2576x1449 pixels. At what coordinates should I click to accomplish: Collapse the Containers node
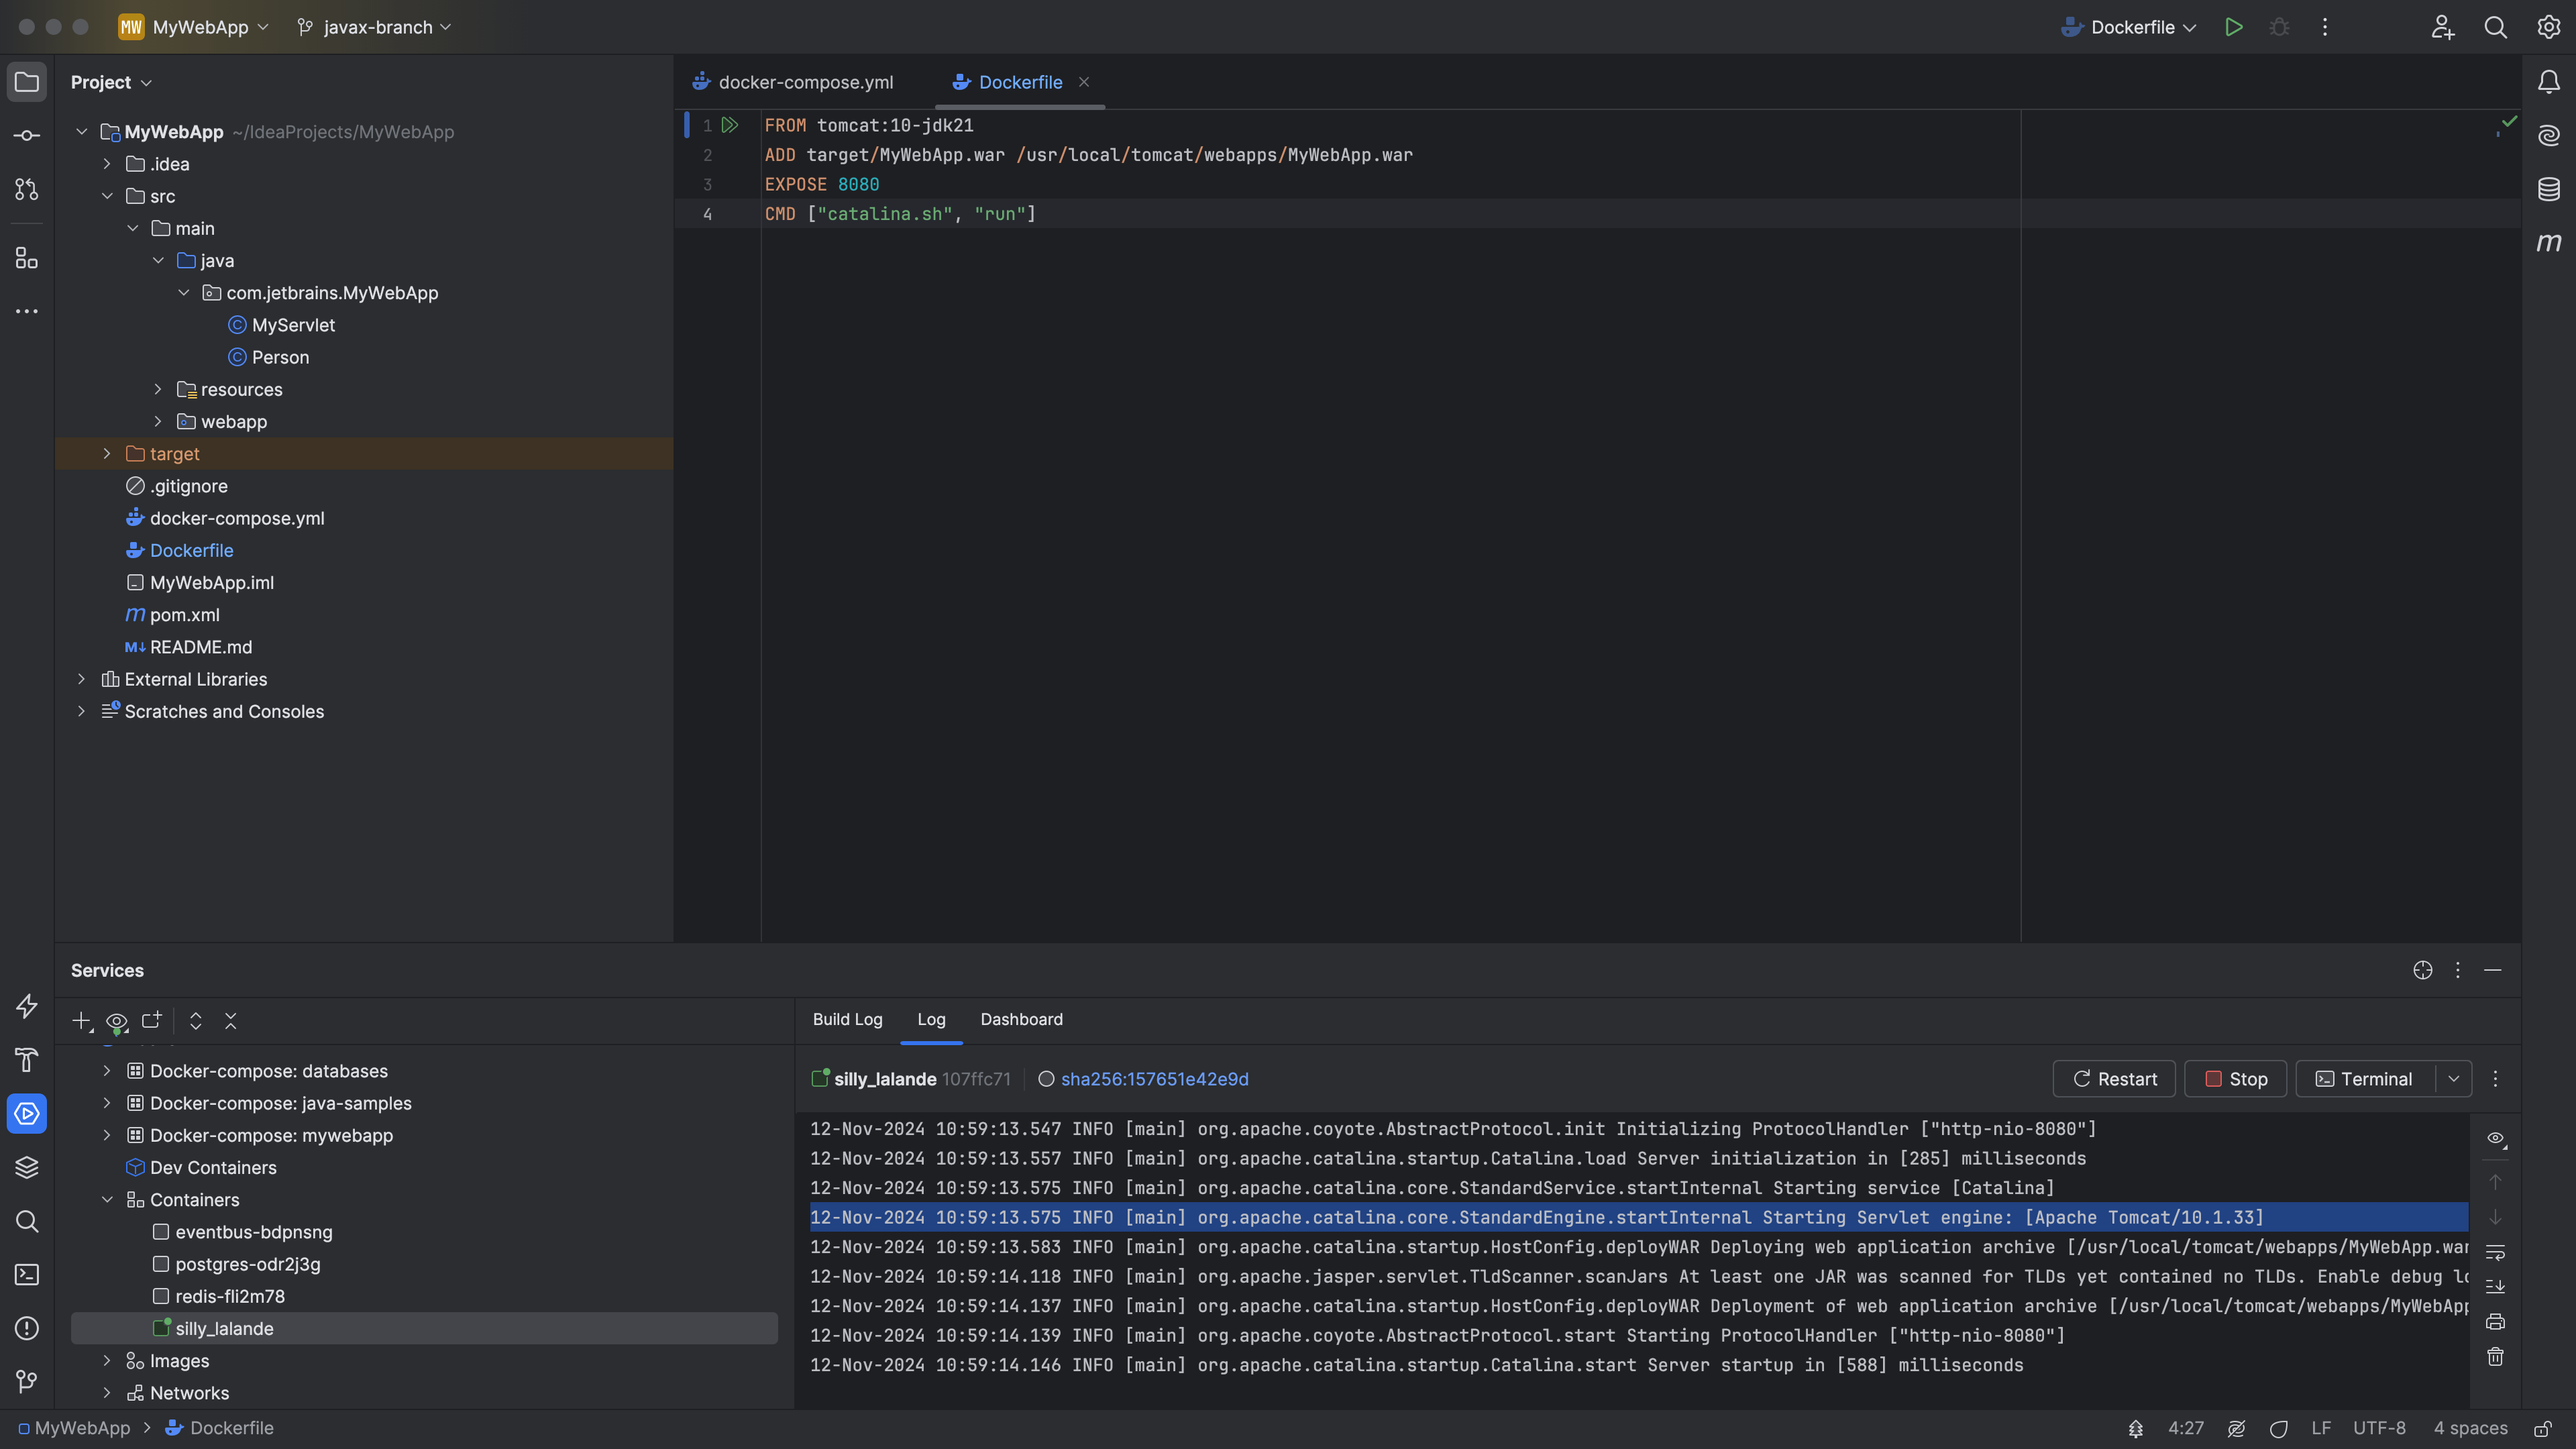107,1199
